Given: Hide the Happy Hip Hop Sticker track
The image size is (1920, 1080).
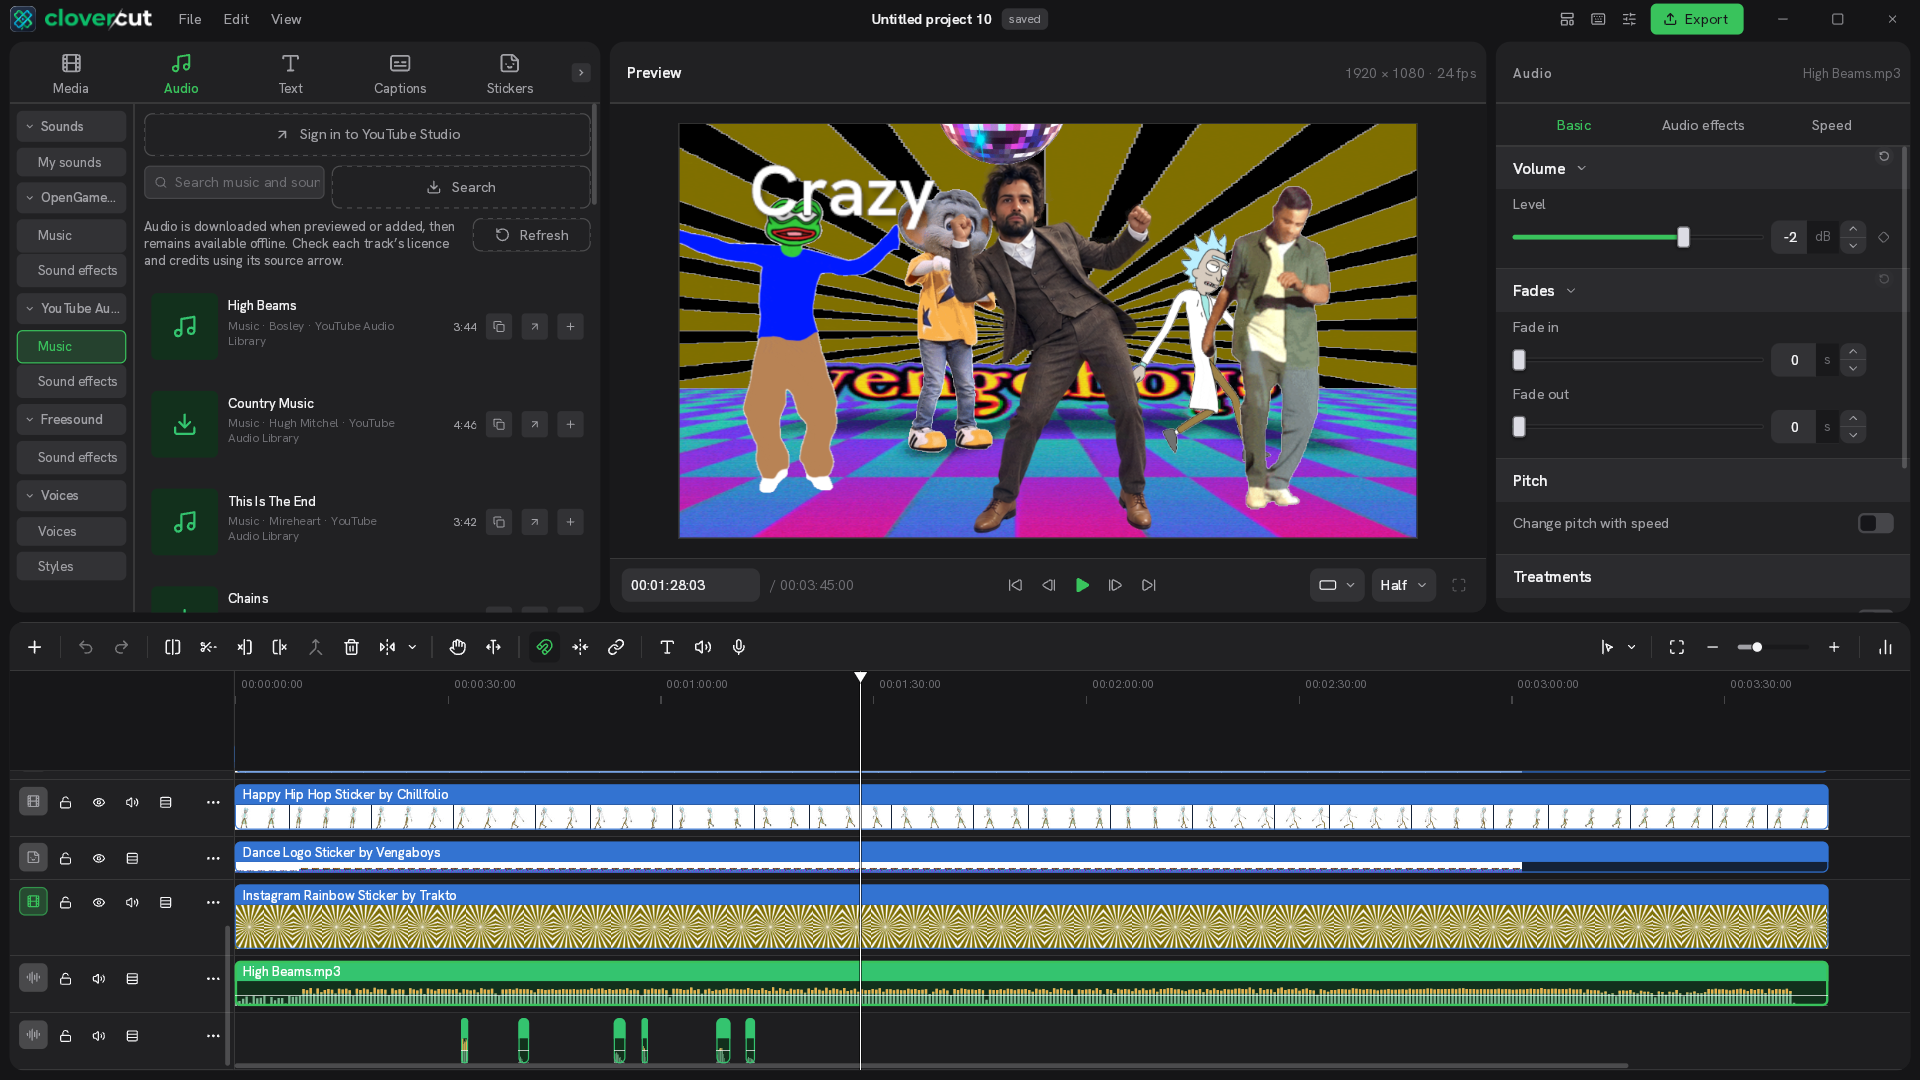Looking at the screenshot, I should [99, 802].
